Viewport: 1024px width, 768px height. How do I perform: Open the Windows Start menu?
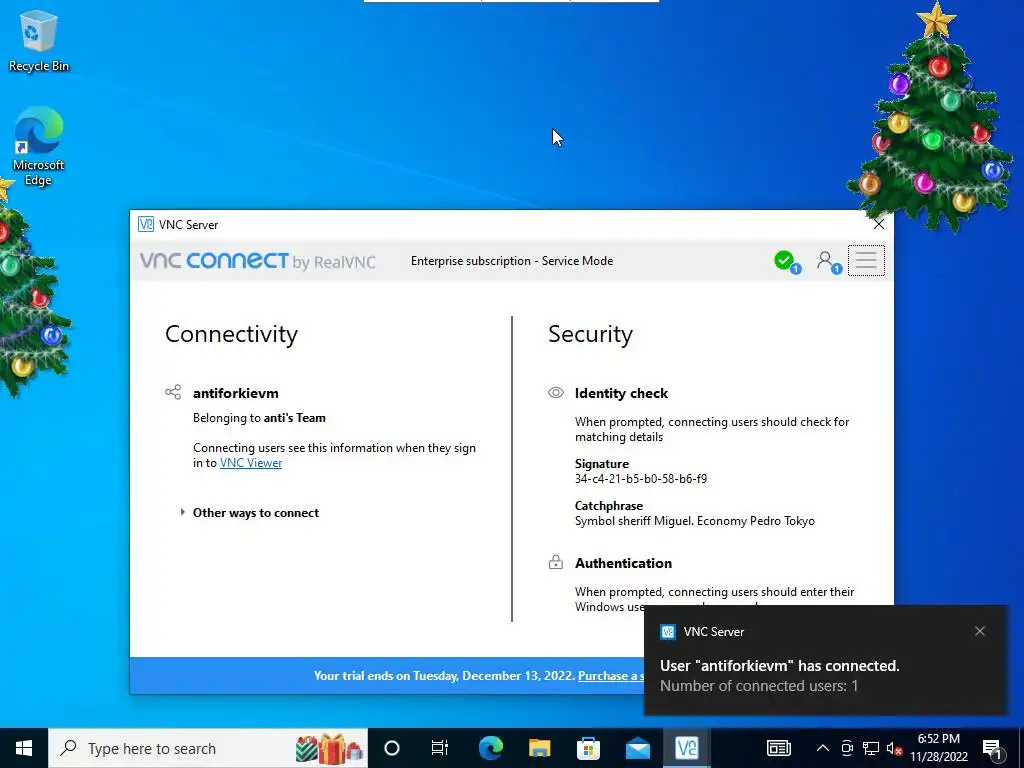[x=24, y=748]
